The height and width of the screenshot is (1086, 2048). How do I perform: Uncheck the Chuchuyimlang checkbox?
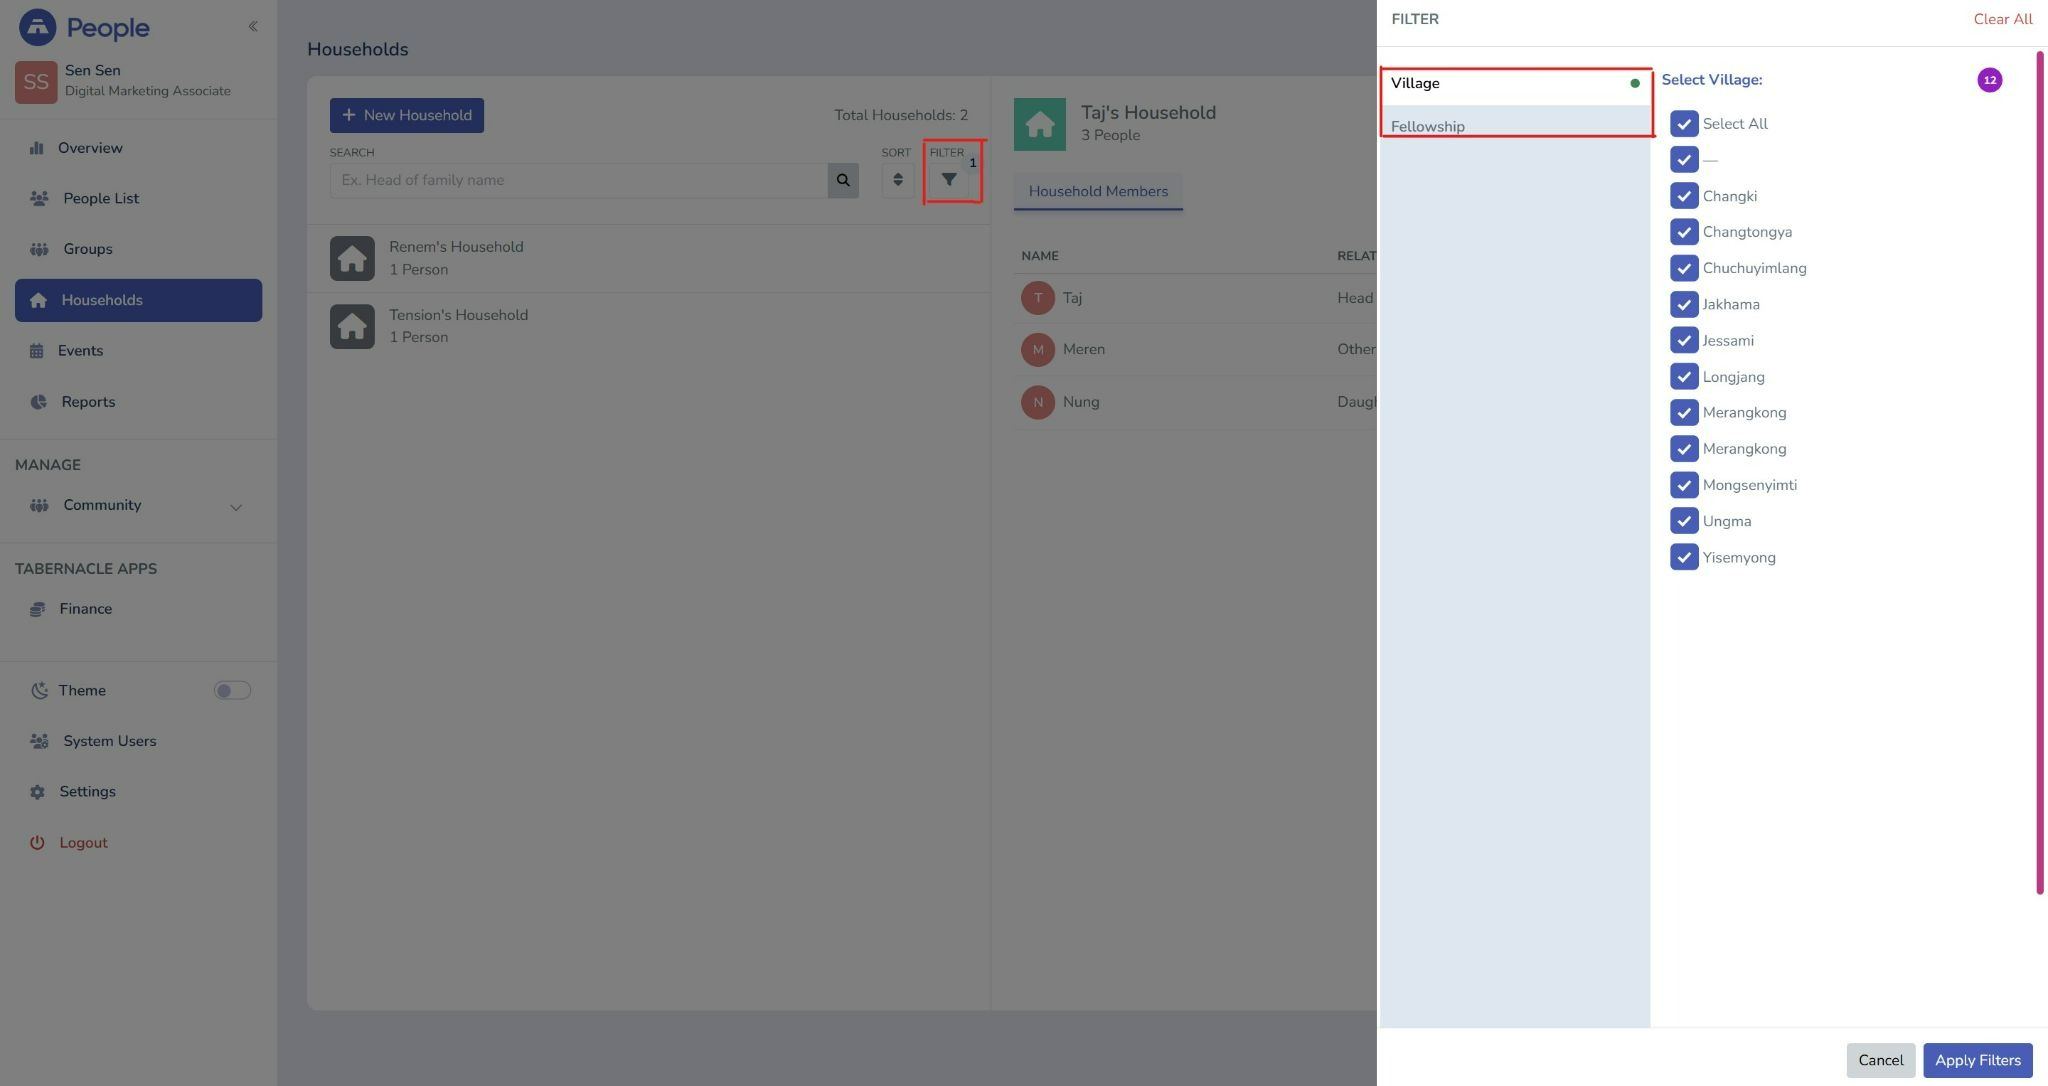click(x=1684, y=268)
